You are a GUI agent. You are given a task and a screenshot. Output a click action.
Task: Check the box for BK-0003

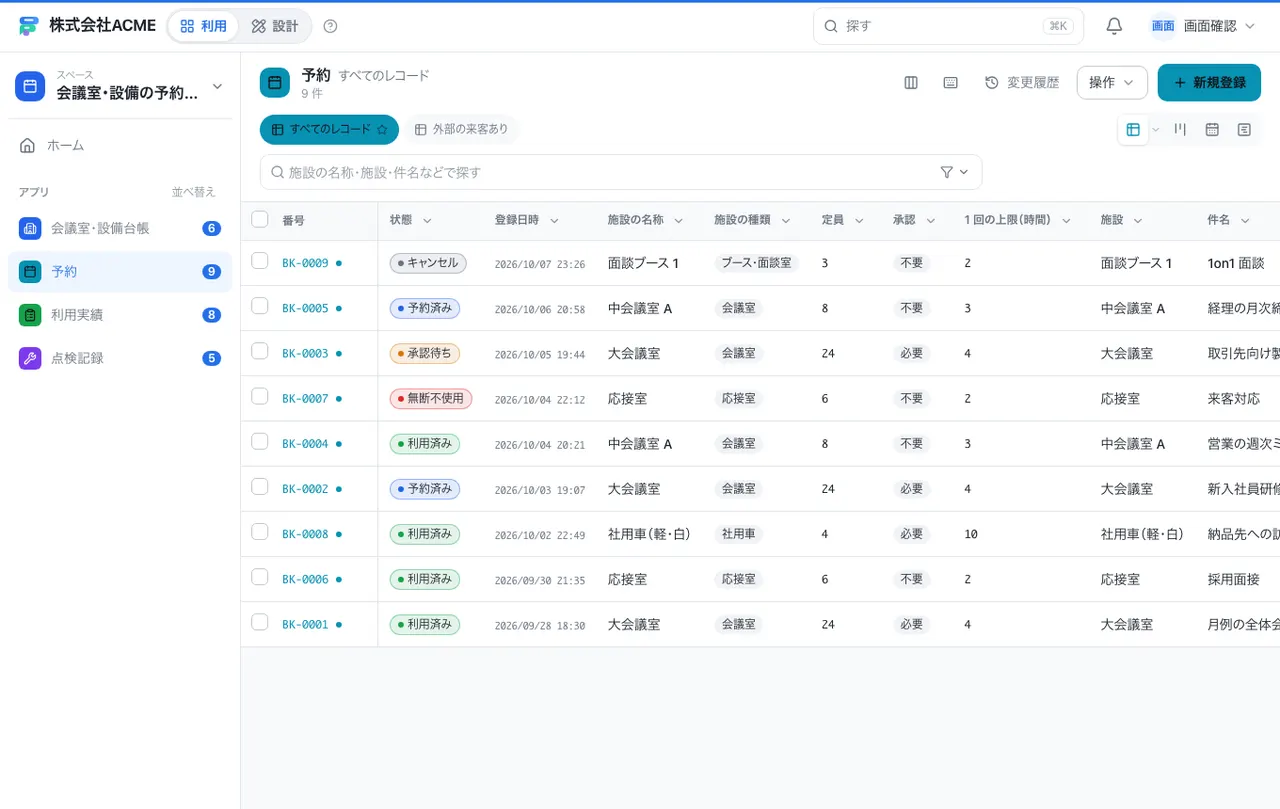pyautogui.click(x=260, y=351)
